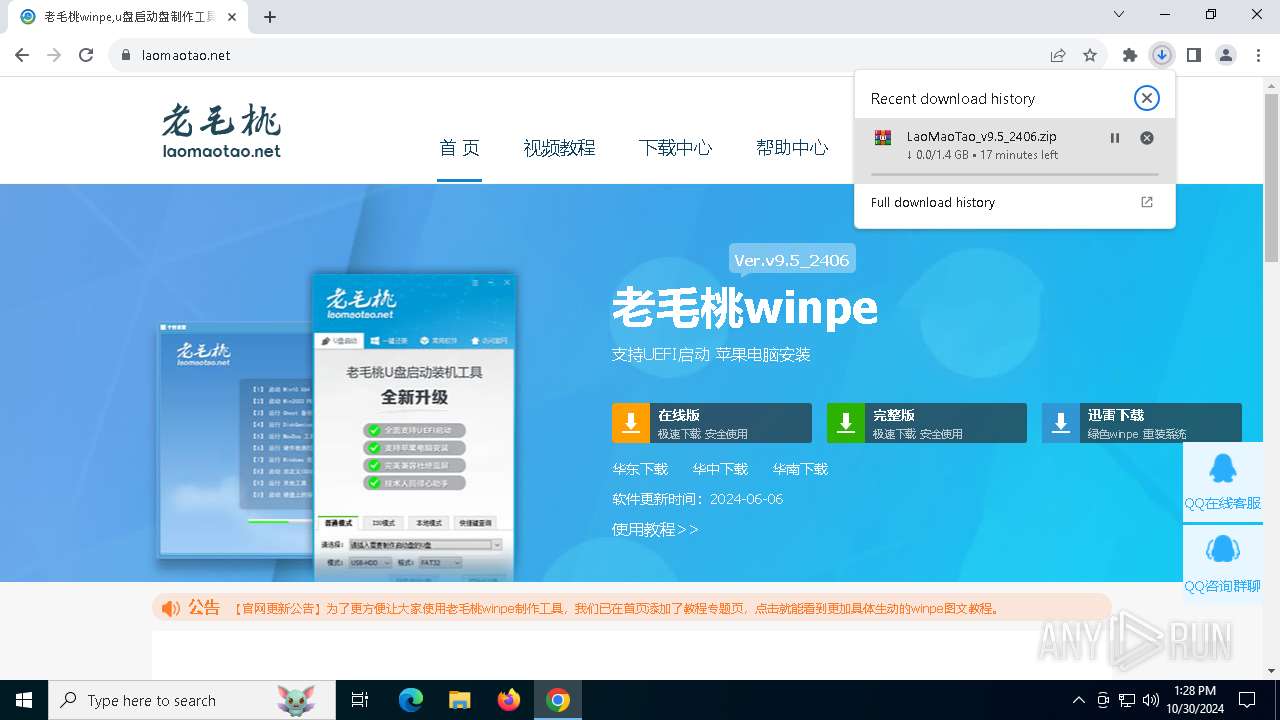The image size is (1280, 720).
Task: Select the 首页 navigation tab
Action: click(459, 148)
